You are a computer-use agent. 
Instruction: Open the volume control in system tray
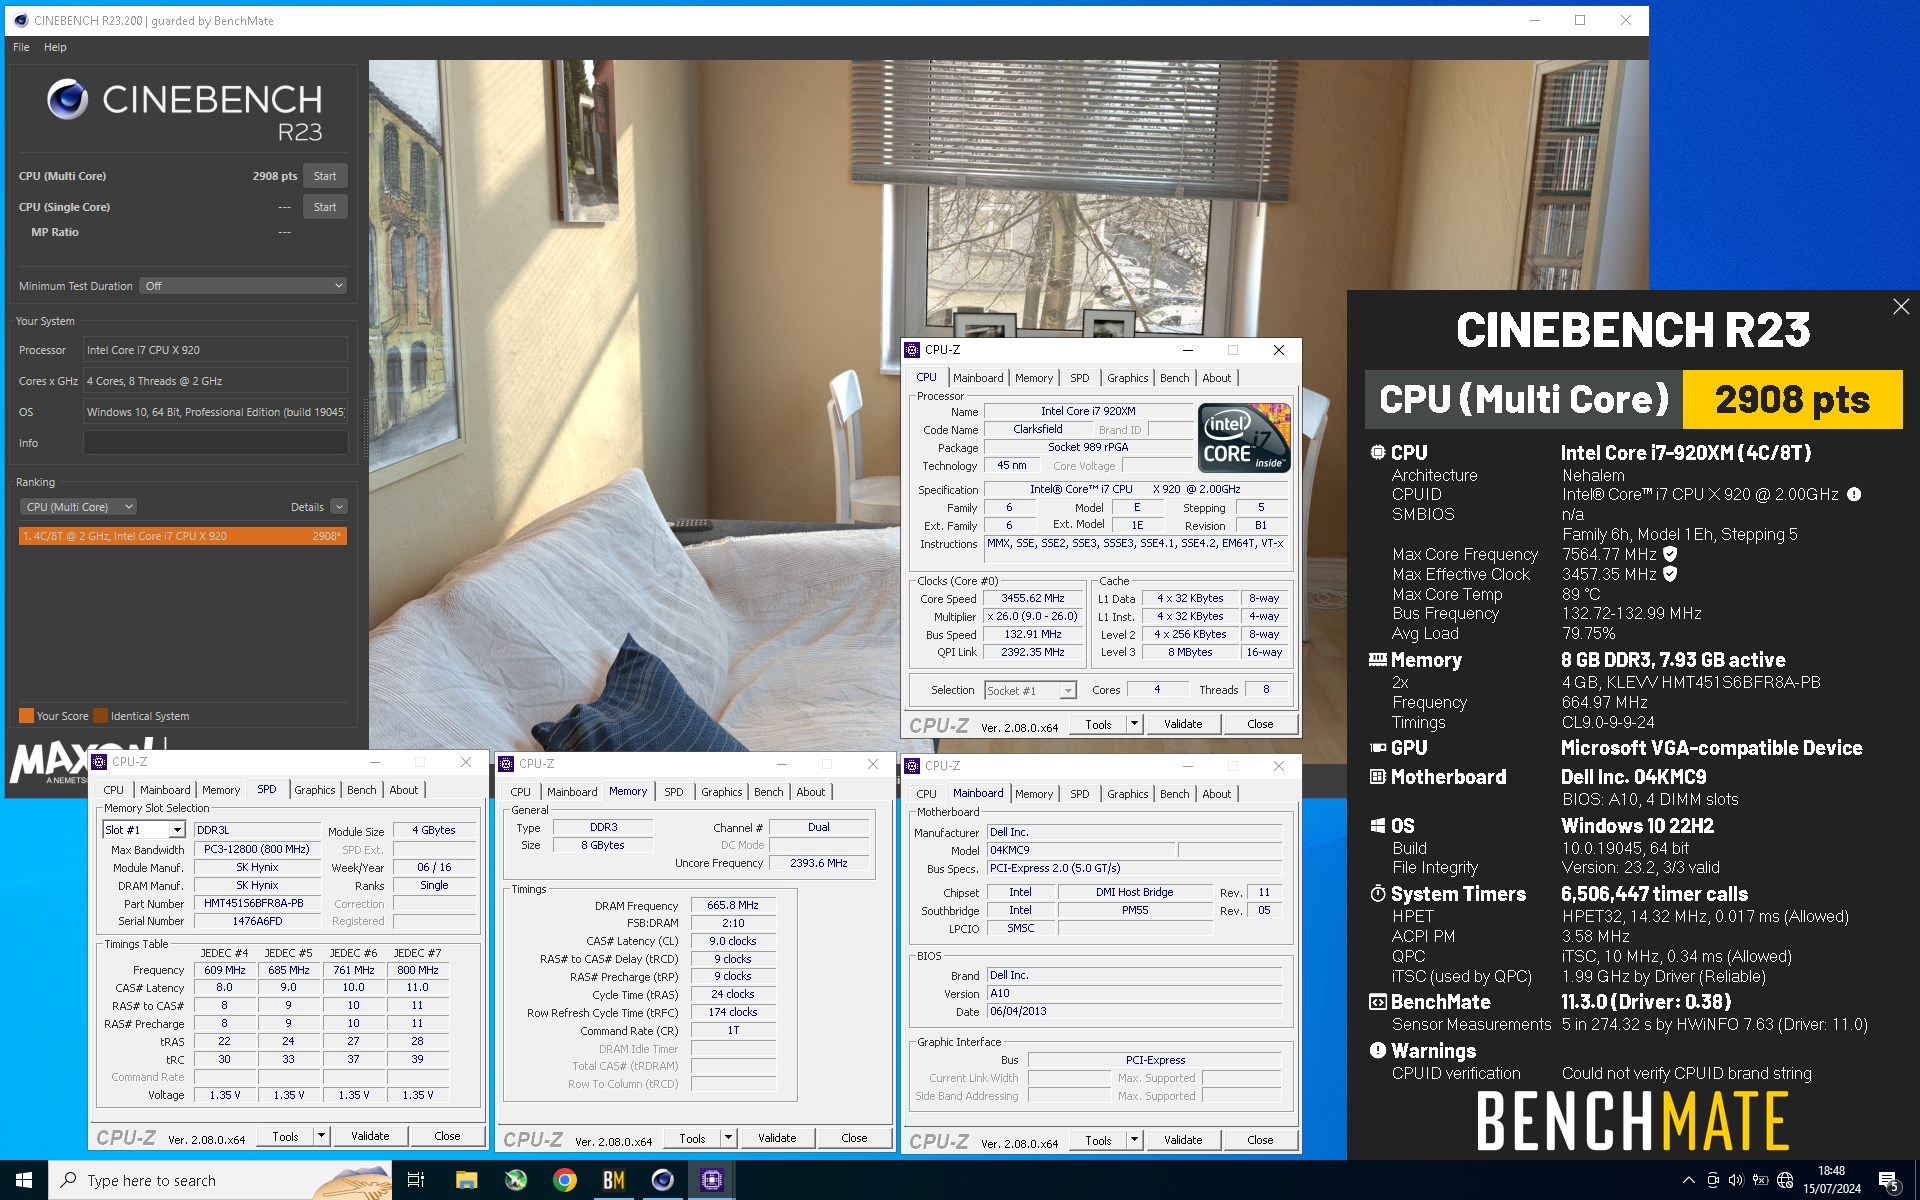click(1736, 1180)
